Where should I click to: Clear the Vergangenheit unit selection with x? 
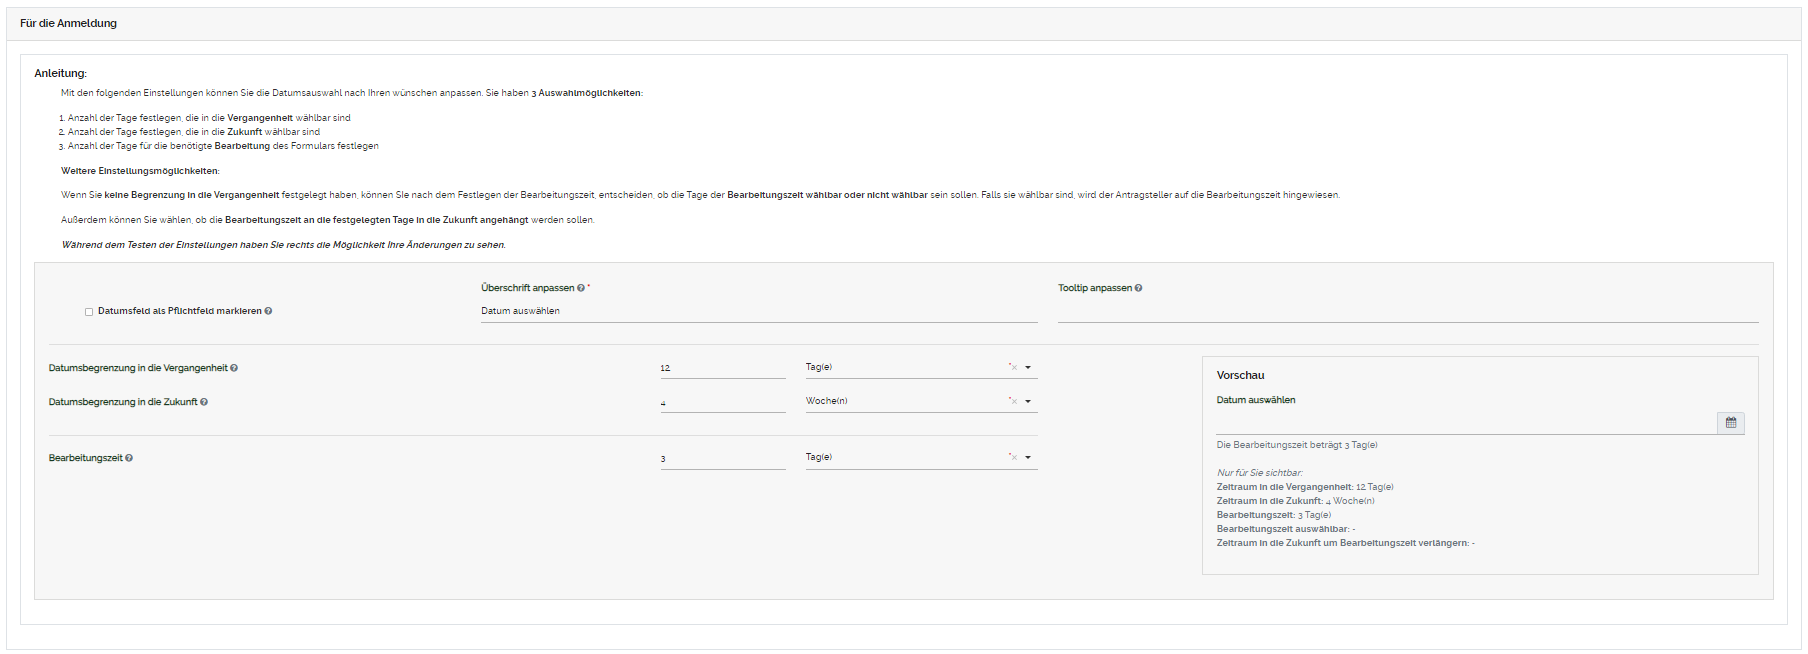point(1013,367)
